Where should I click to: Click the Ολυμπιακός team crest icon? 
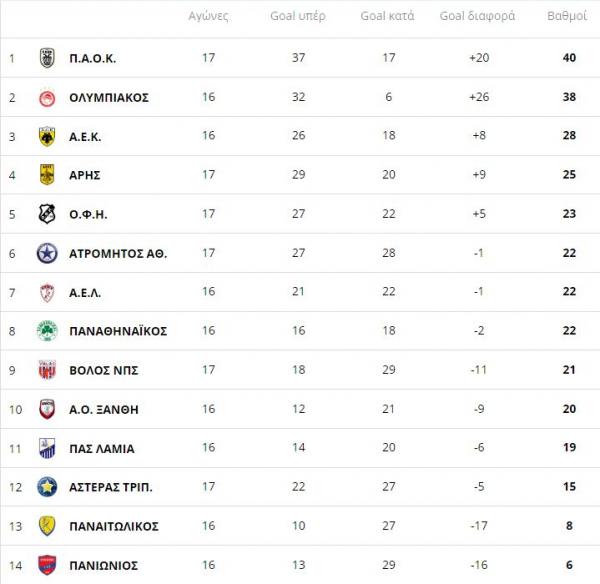(46, 97)
